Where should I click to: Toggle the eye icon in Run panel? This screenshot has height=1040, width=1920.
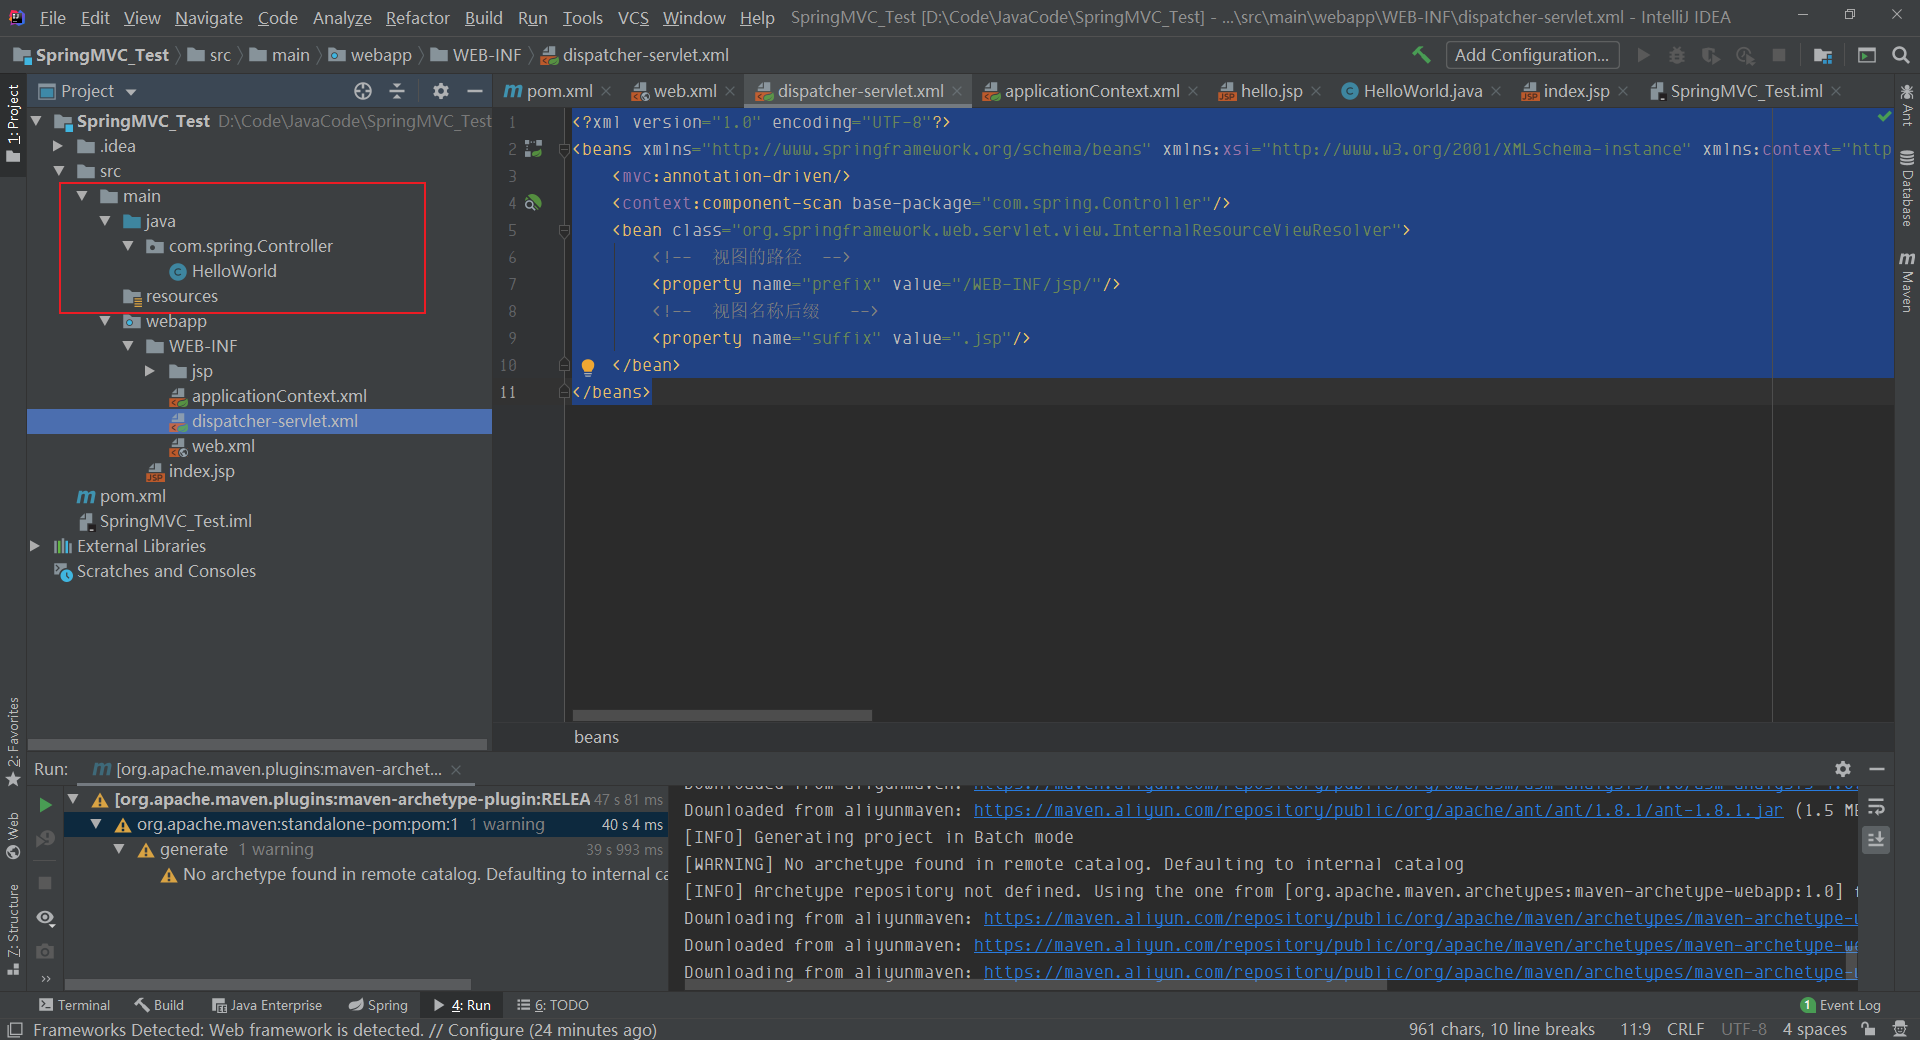pyautogui.click(x=45, y=918)
